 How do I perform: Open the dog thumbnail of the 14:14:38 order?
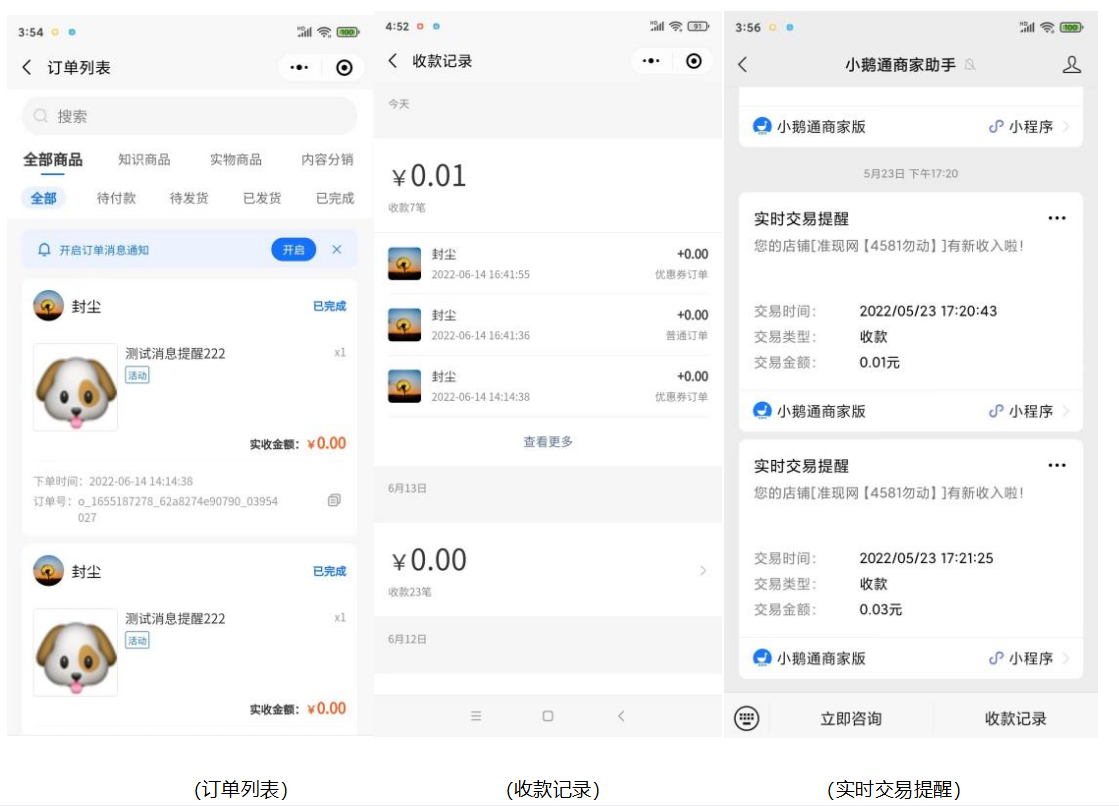(x=76, y=387)
